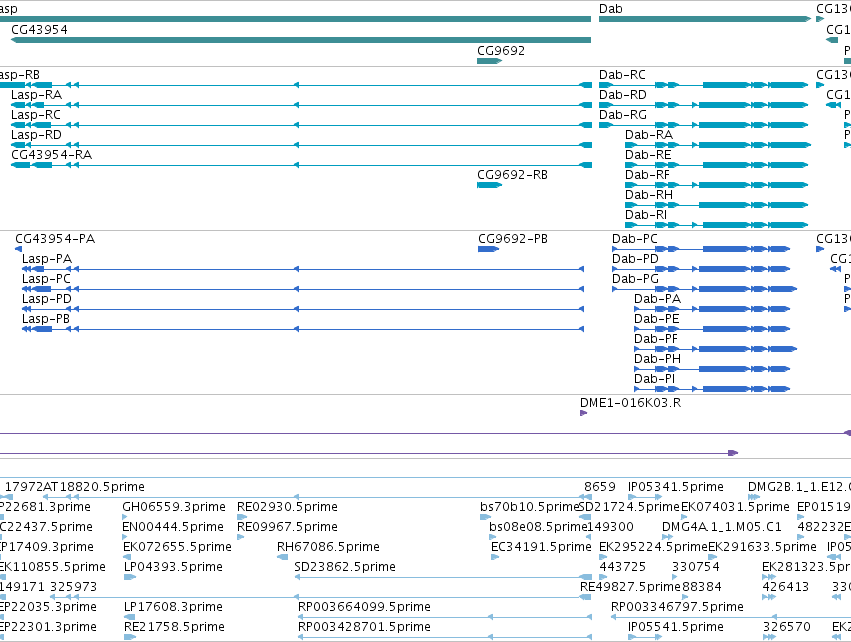Select the Dab-PC protein label

634,239
